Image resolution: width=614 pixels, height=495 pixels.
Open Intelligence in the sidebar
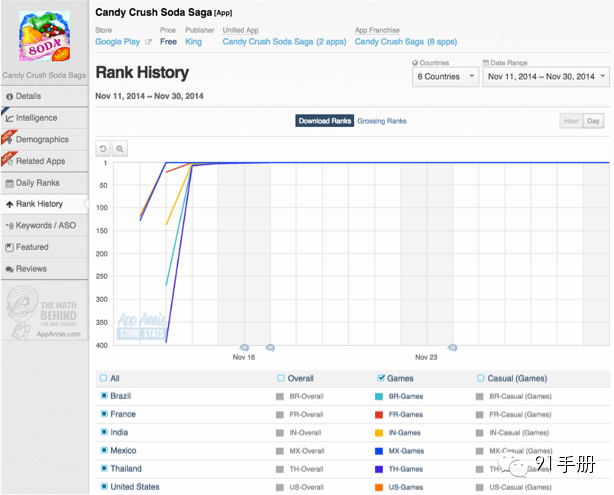(44, 118)
